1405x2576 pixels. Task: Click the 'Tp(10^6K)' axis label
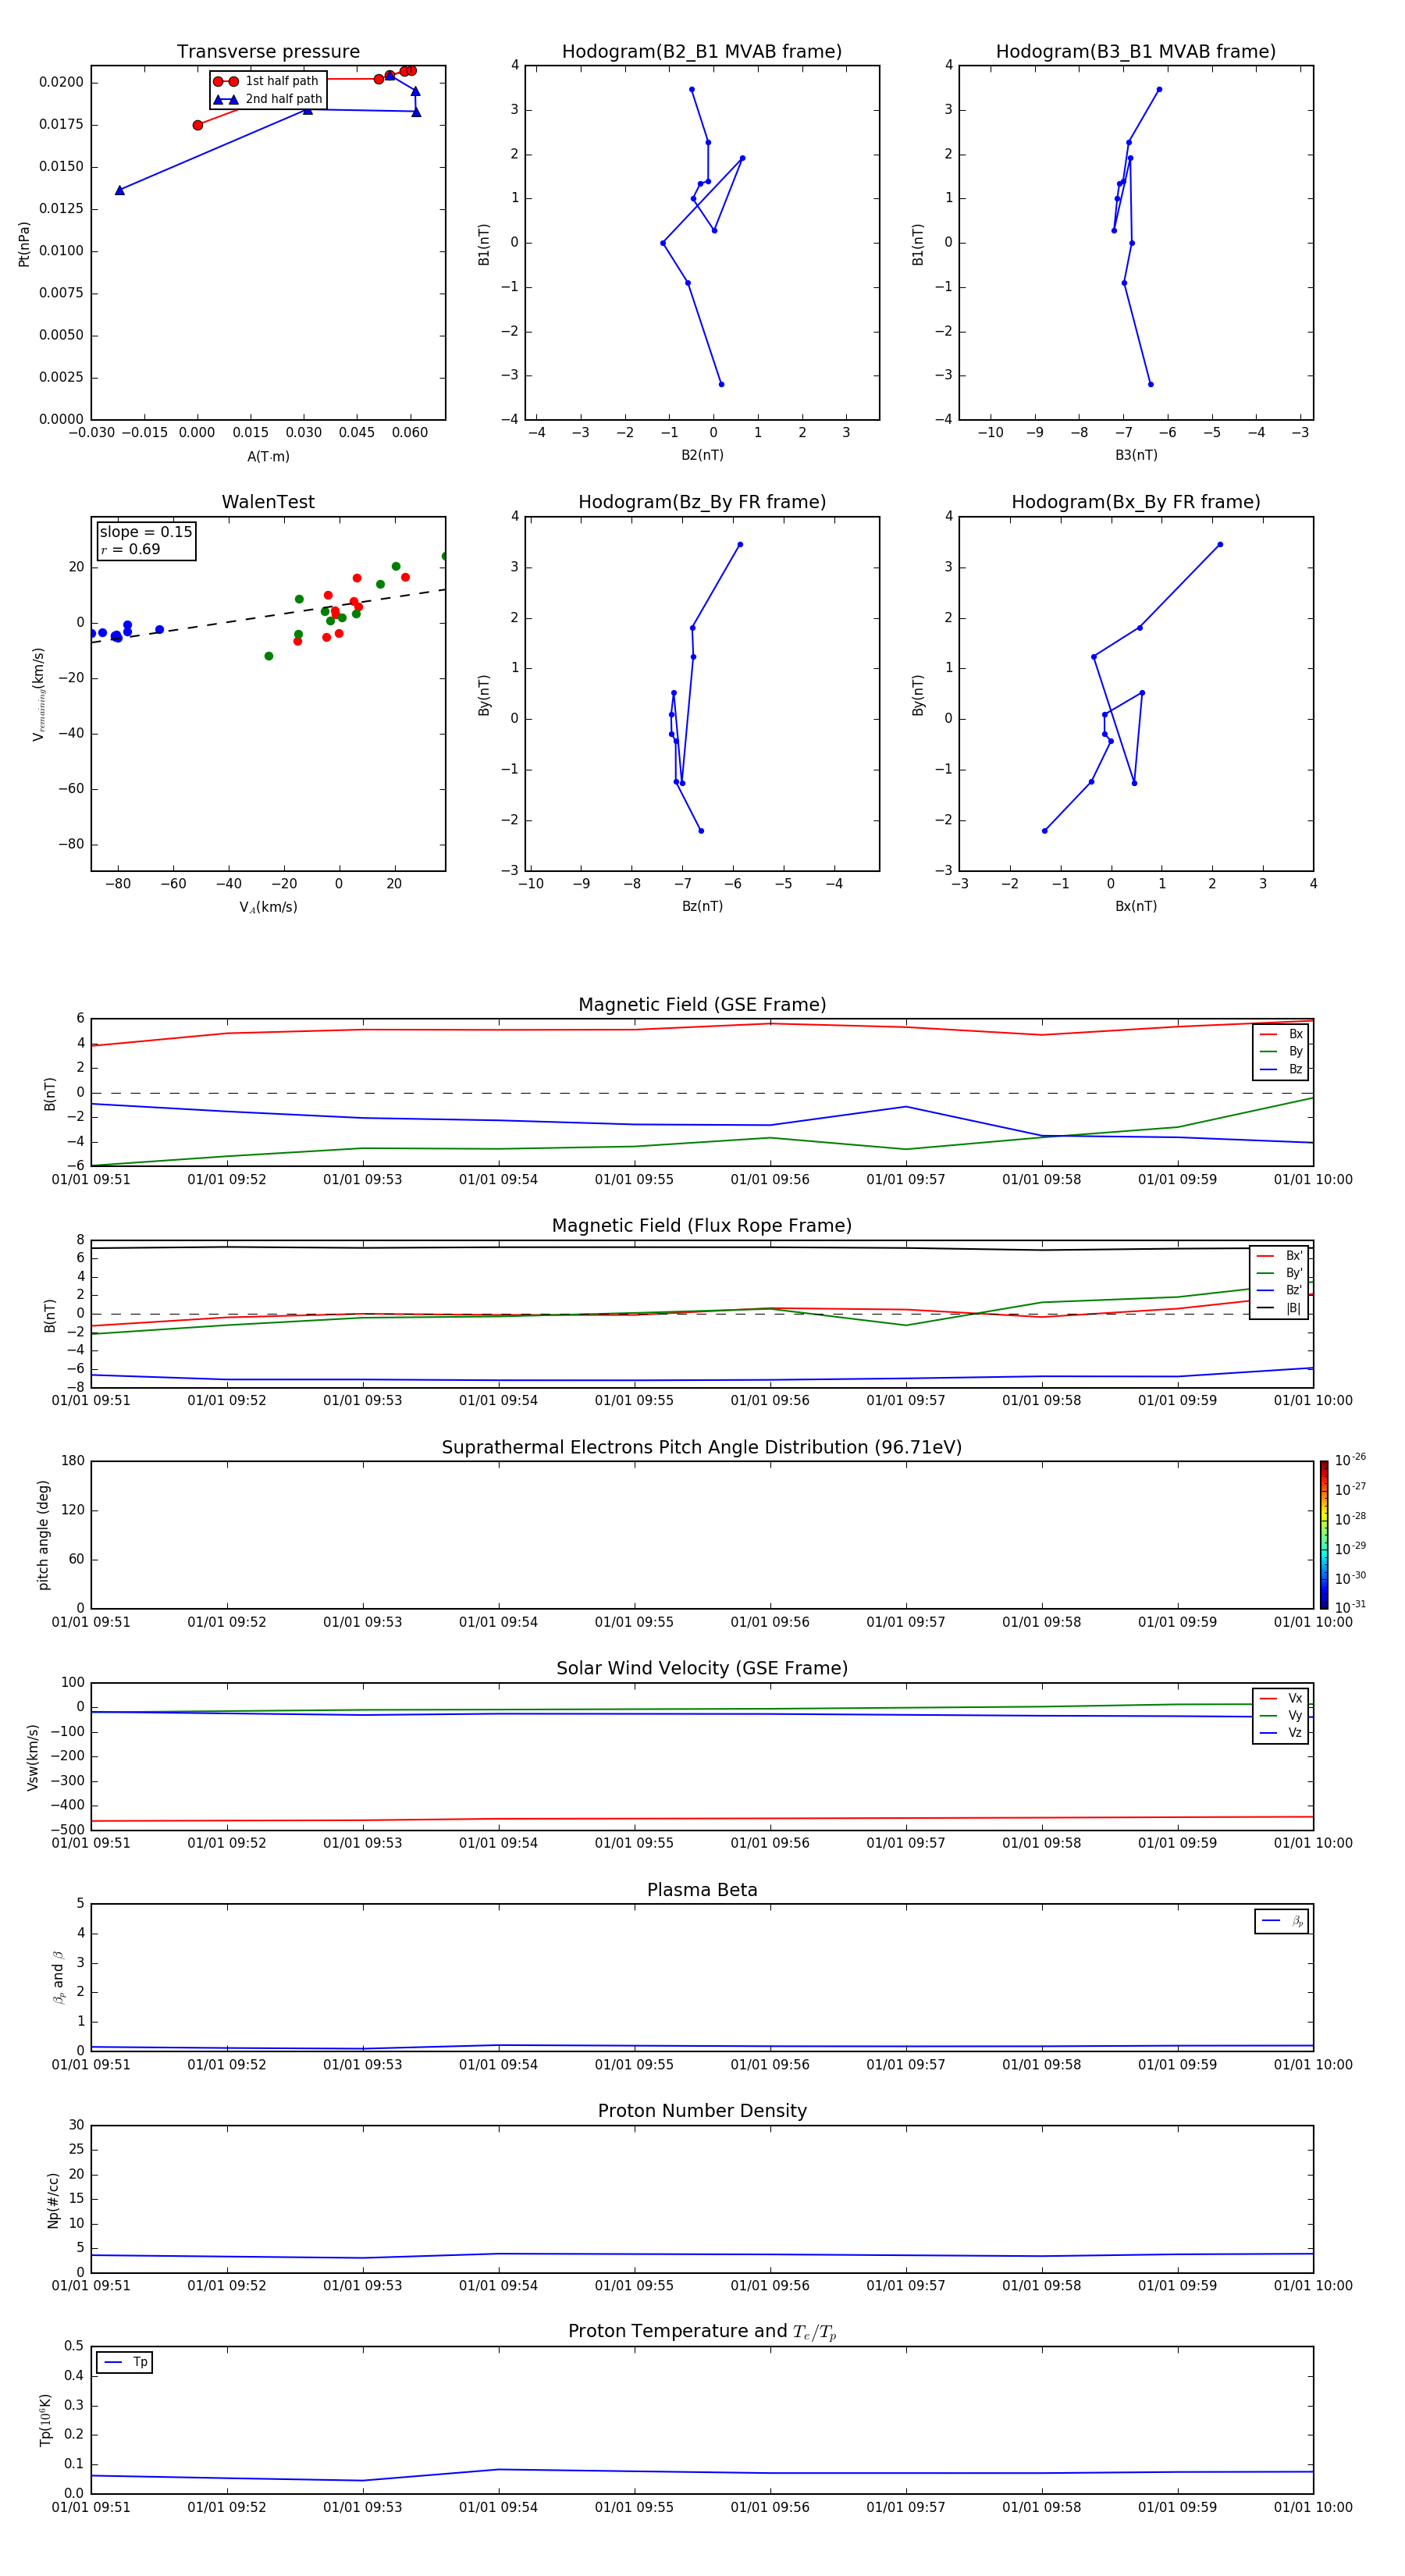(x=45, y=2420)
